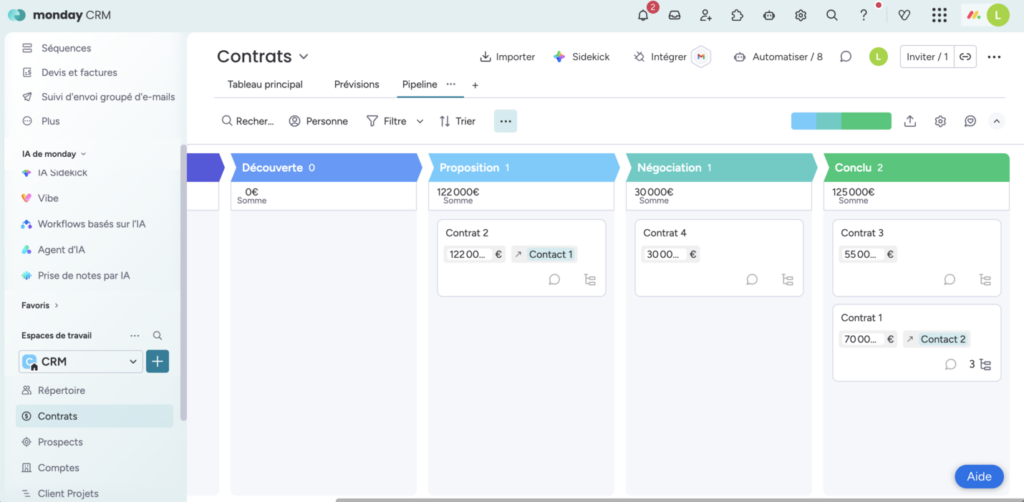
Task: Open the apps marketplace puzzle icon
Action: [737, 15]
